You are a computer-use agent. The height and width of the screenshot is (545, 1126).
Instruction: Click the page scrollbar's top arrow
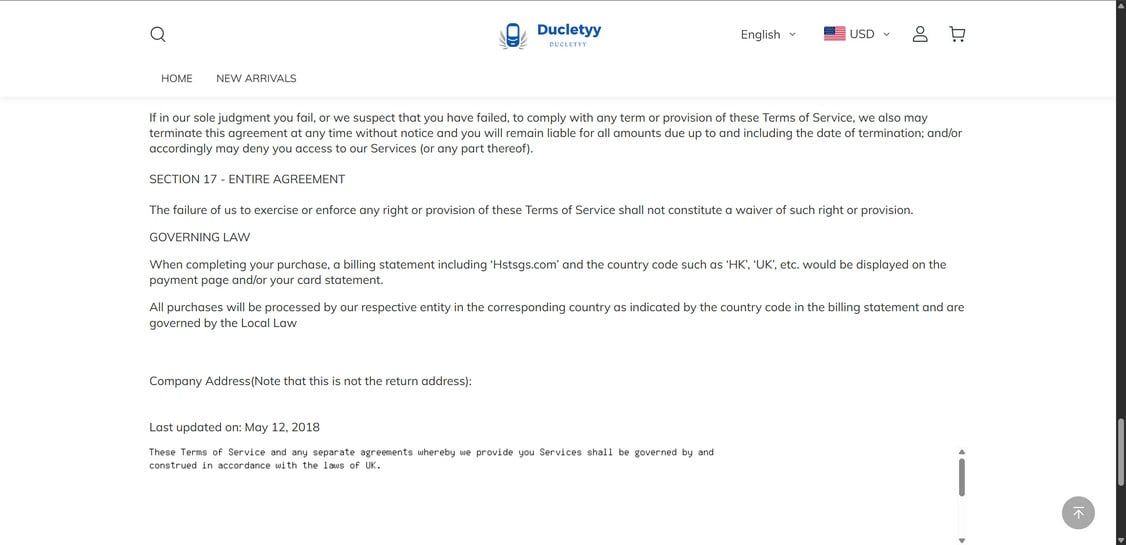[x=1120, y=5]
